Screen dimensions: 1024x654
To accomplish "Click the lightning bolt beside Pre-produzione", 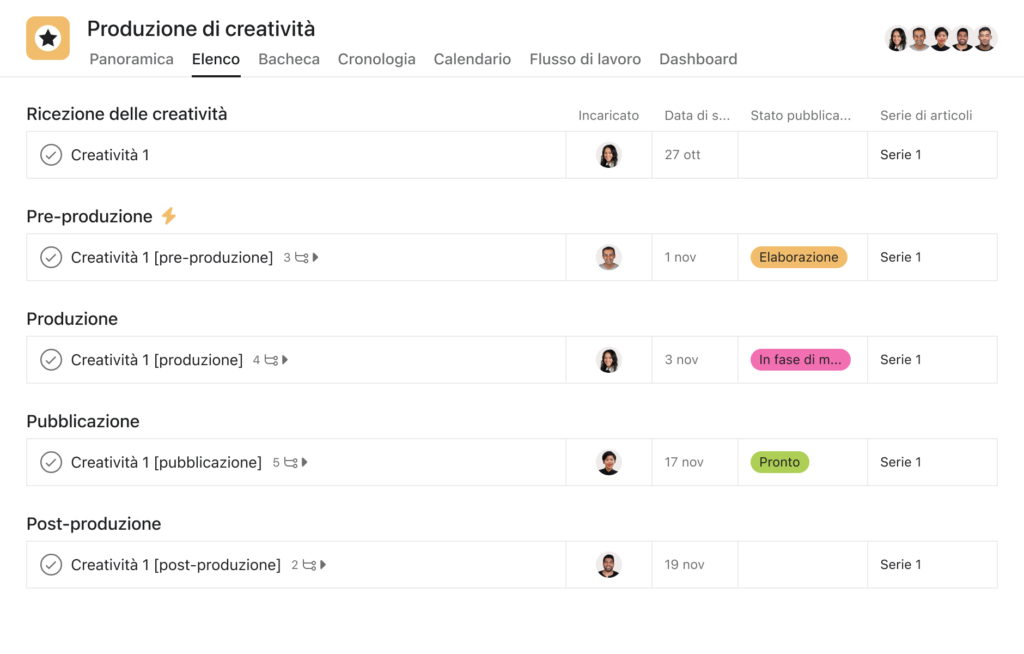I will click(x=169, y=216).
